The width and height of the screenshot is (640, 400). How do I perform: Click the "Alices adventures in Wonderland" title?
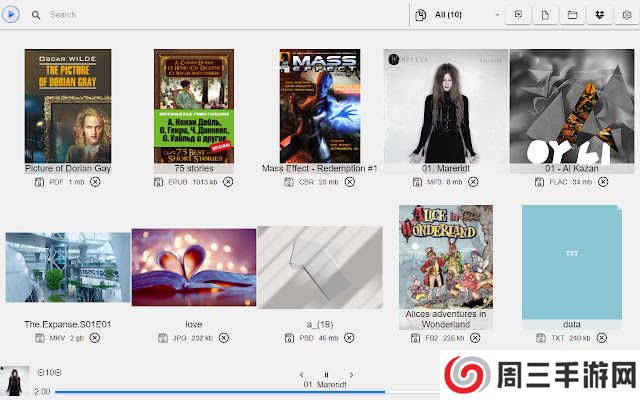(x=446, y=319)
